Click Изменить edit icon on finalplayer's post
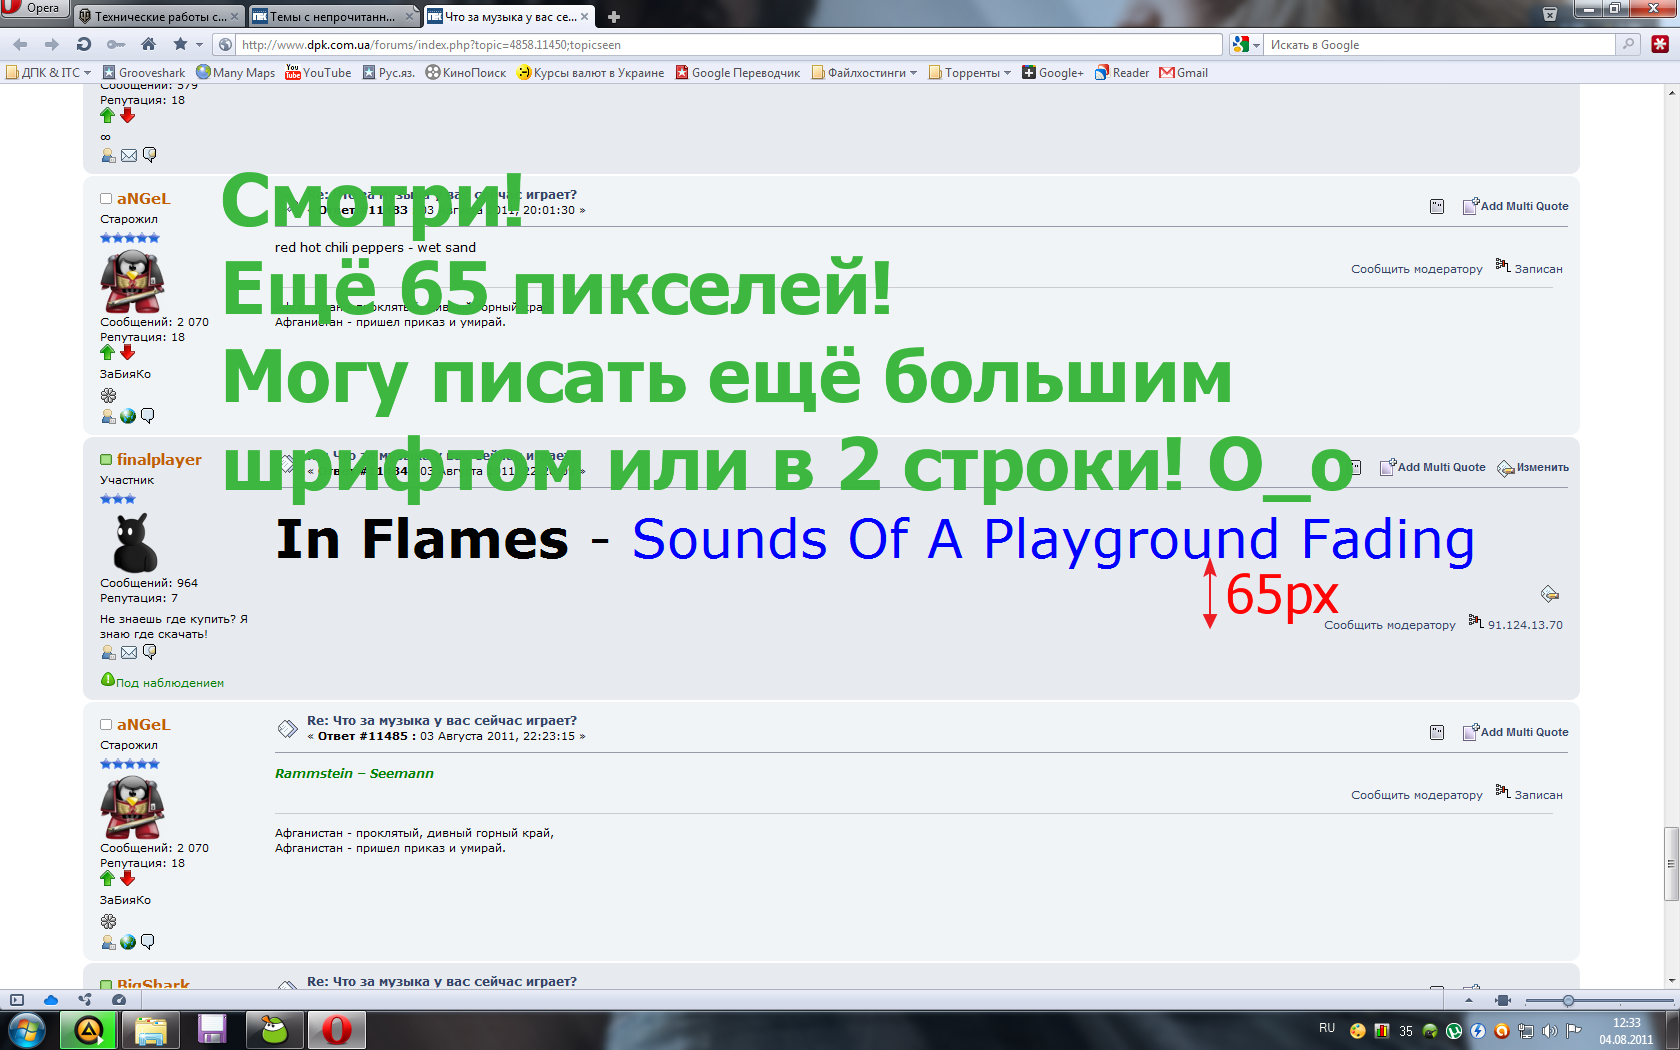 coord(1533,468)
